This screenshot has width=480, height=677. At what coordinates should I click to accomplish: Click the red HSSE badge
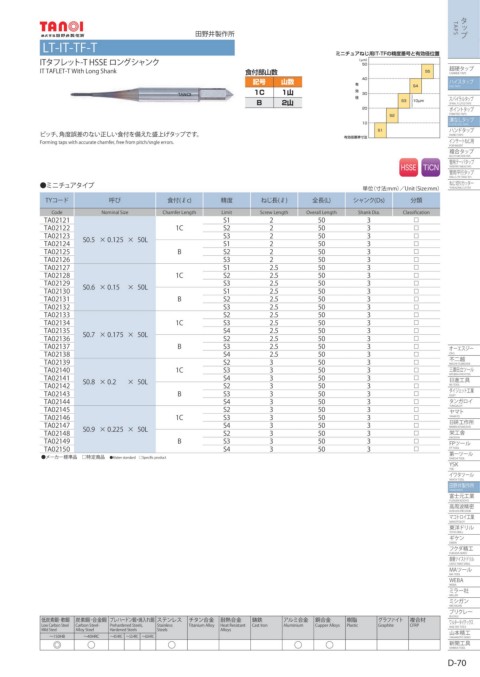(408, 168)
